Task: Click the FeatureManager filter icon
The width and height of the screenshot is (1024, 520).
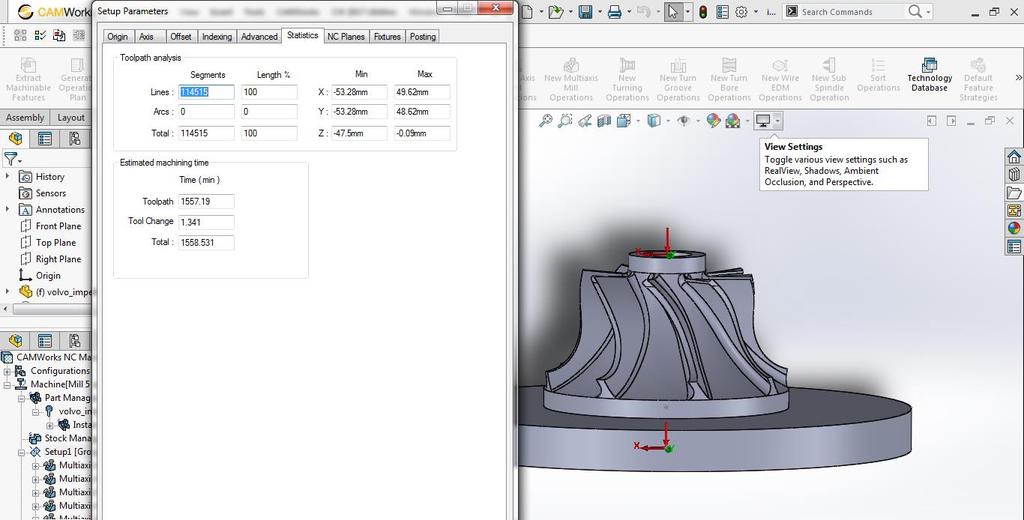Action: (11, 158)
